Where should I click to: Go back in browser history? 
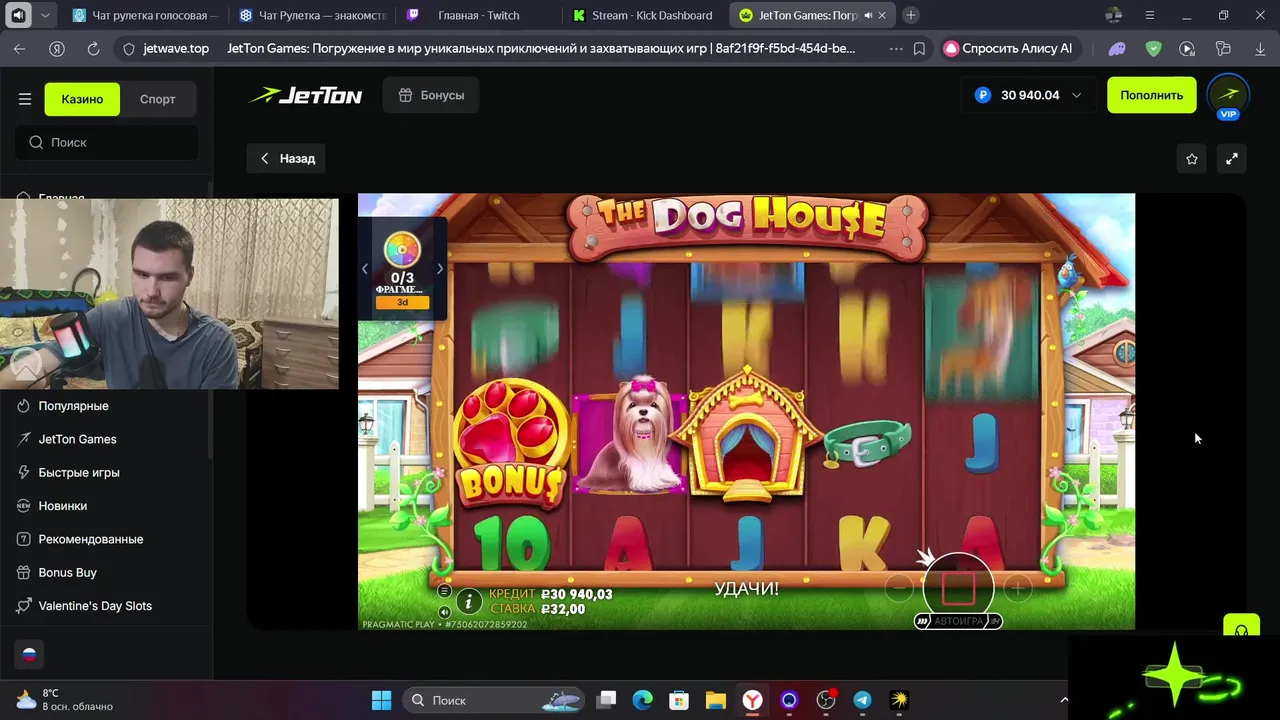(x=20, y=48)
